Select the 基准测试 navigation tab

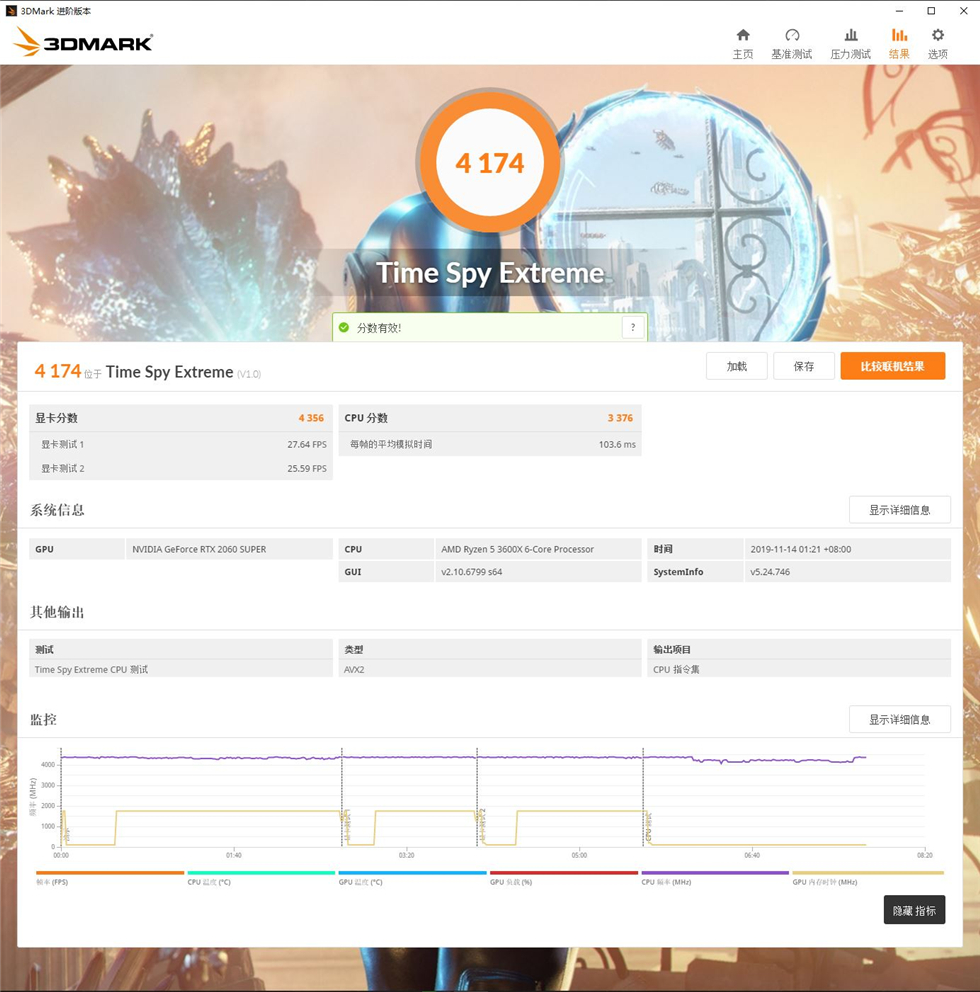tap(792, 45)
